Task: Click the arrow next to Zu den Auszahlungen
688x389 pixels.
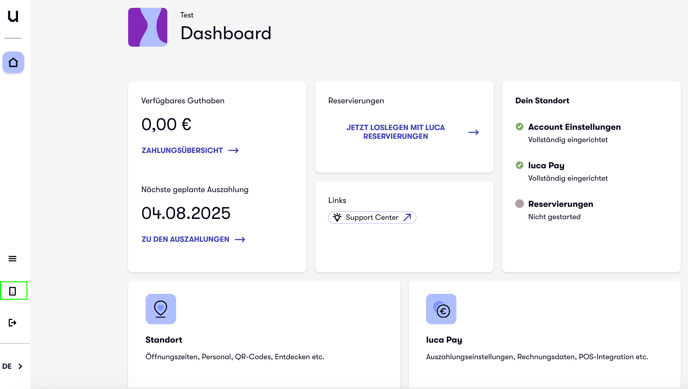Action: (x=240, y=239)
